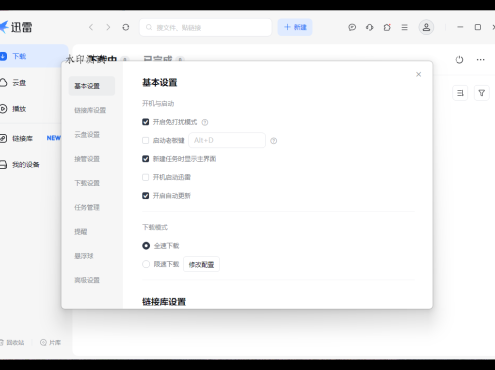Image resolution: width=495 pixels, height=370 pixels.
Task: Click the search file or paste link field
Action: click(x=206, y=27)
